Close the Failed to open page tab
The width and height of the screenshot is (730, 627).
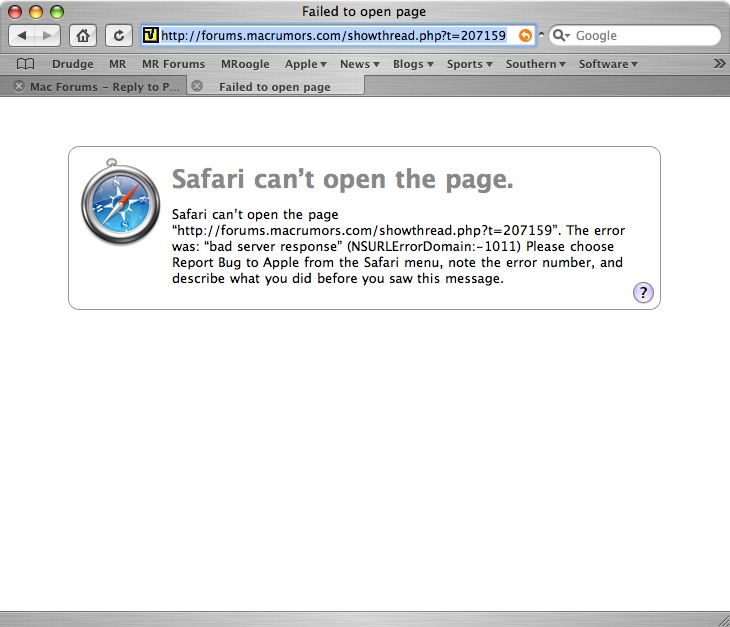pyautogui.click(x=197, y=86)
